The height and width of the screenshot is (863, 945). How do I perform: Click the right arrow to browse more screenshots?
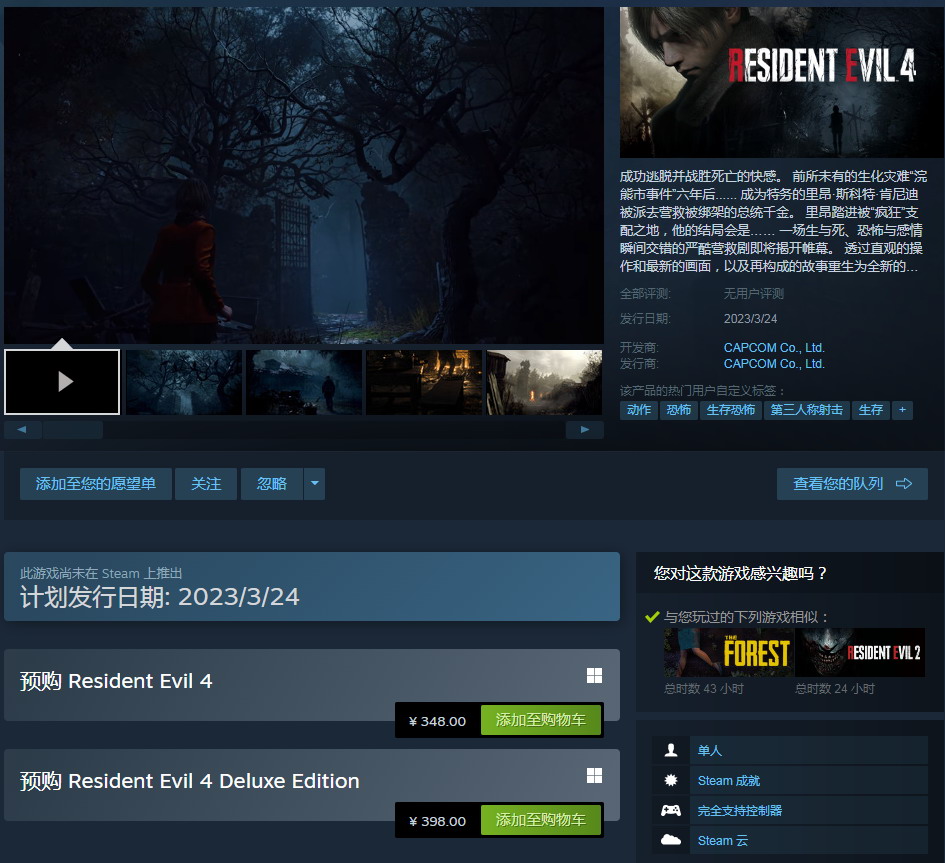[585, 429]
